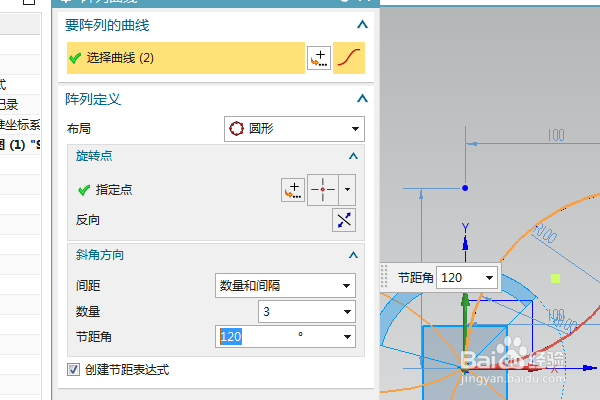Click the blue rotation point in viewport
Image resolution: width=600 pixels, height=400 pixels.
[465, 188]
